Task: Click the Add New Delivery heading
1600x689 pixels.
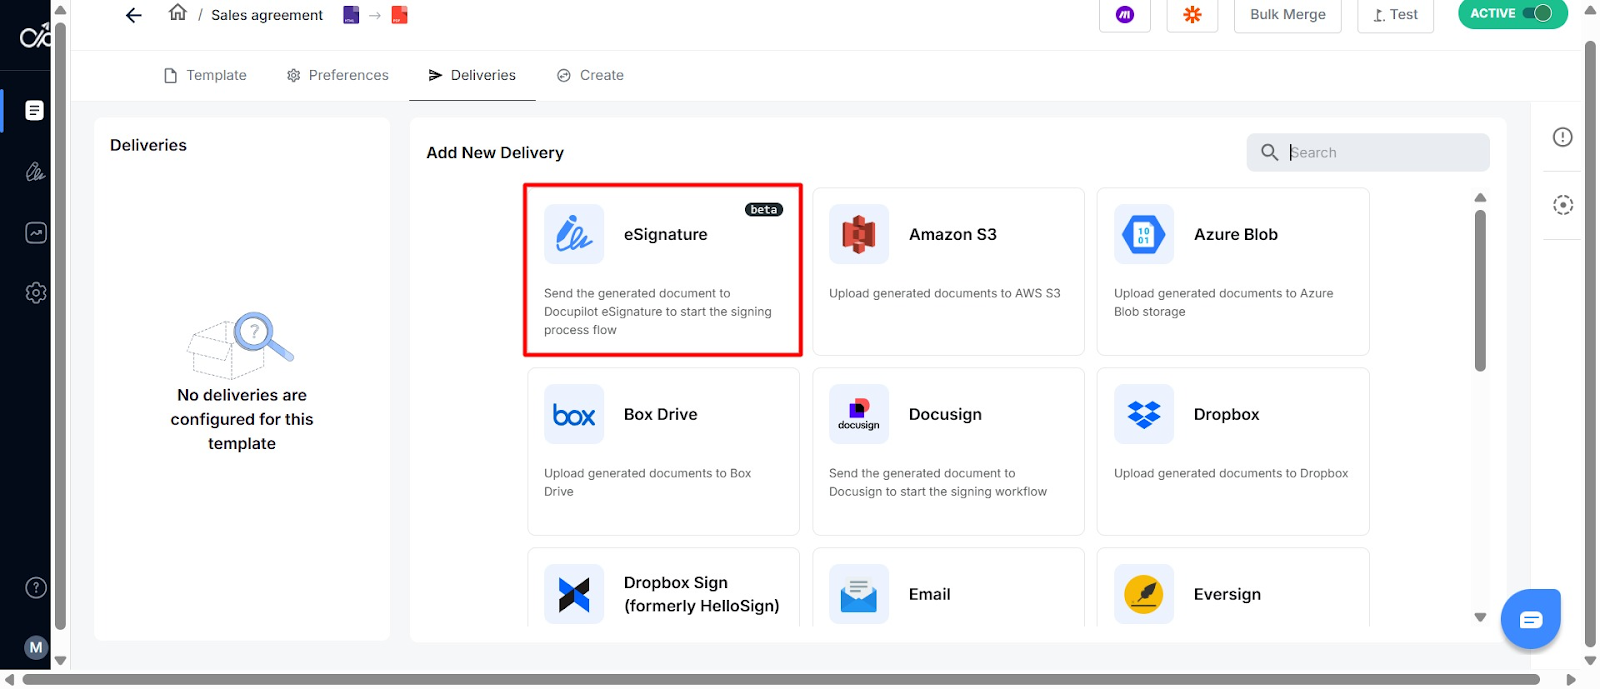Action: pos(495,152)
